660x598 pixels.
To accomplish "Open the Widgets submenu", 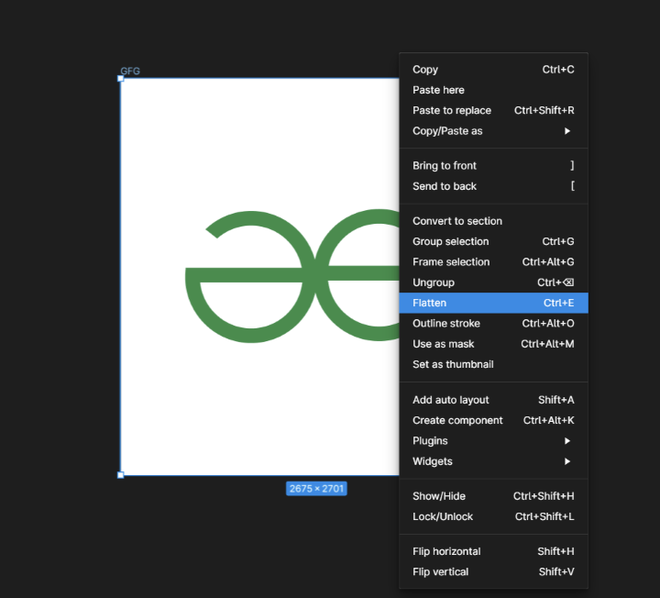I will pyautogui.click(x=493, y=461).
